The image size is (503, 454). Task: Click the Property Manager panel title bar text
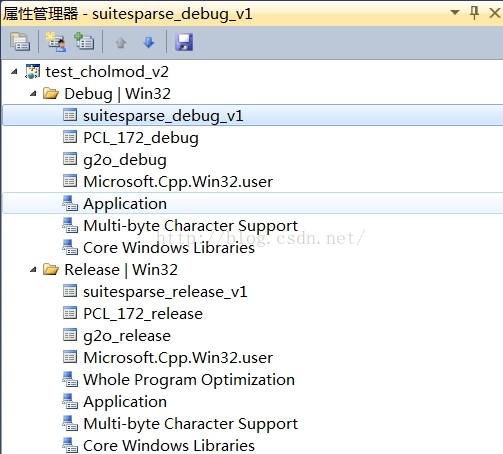127,14
